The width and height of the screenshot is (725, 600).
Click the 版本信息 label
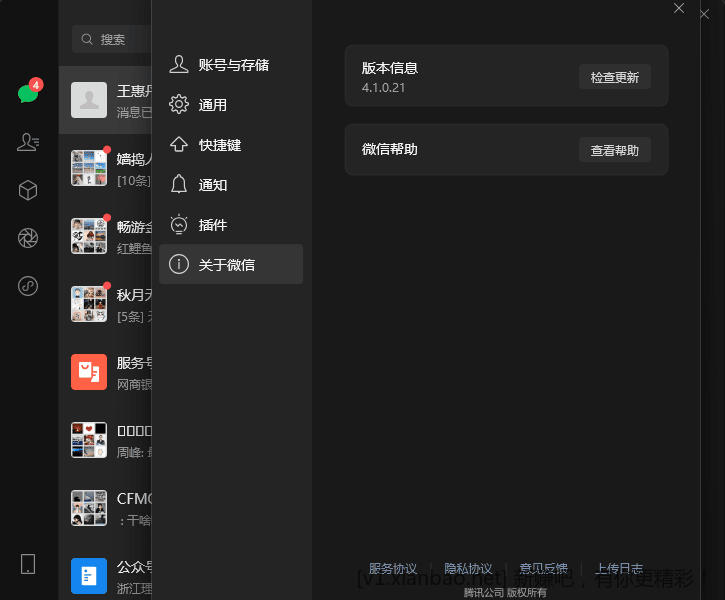[x=389, y=68]
